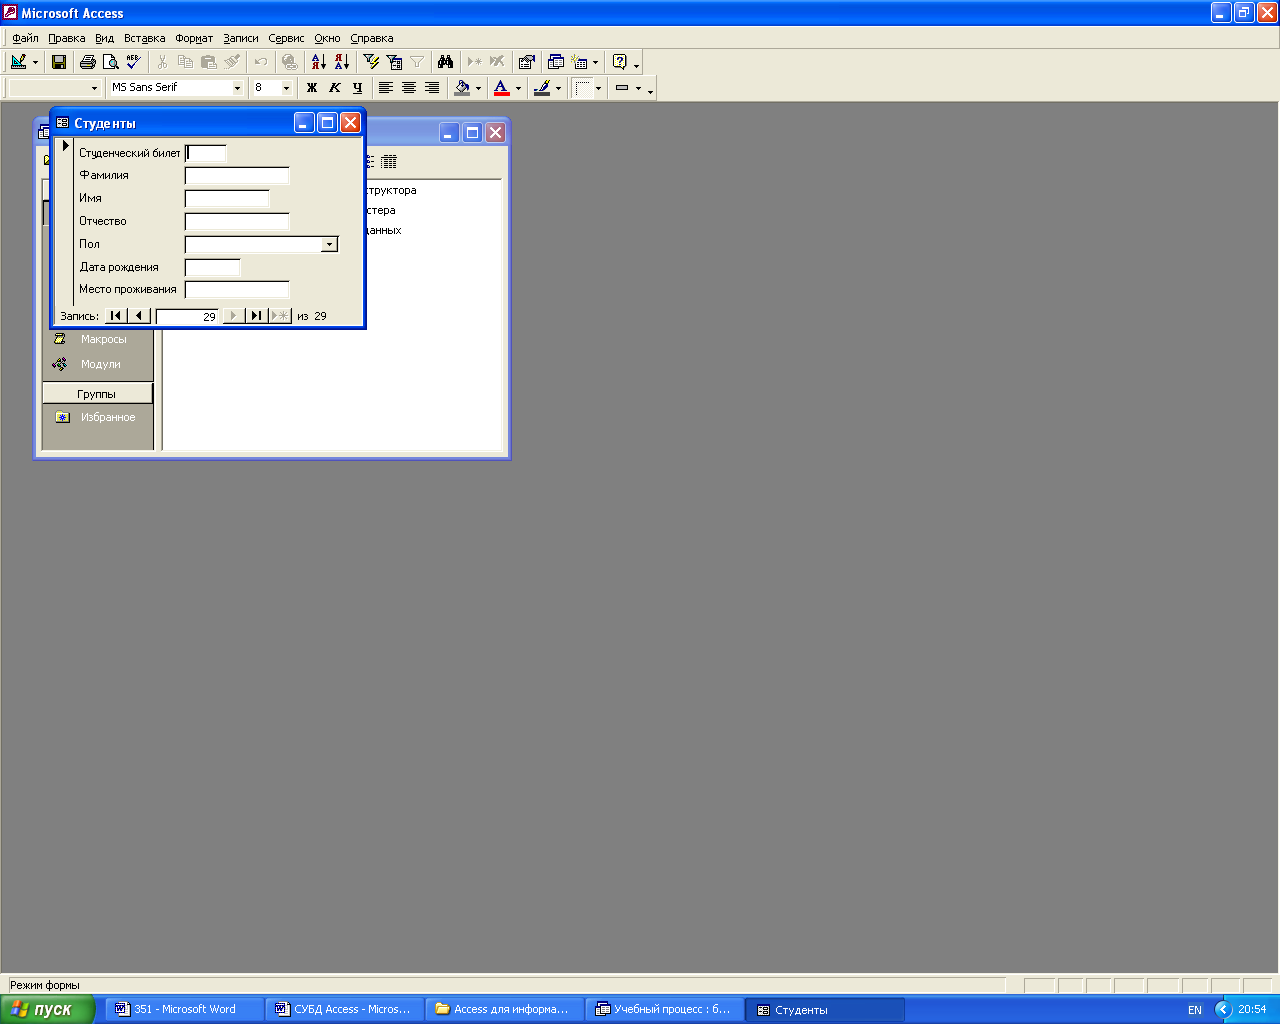1280x1024 pixels.
Task: Open the Записи menu
Action: coord(241,38)
